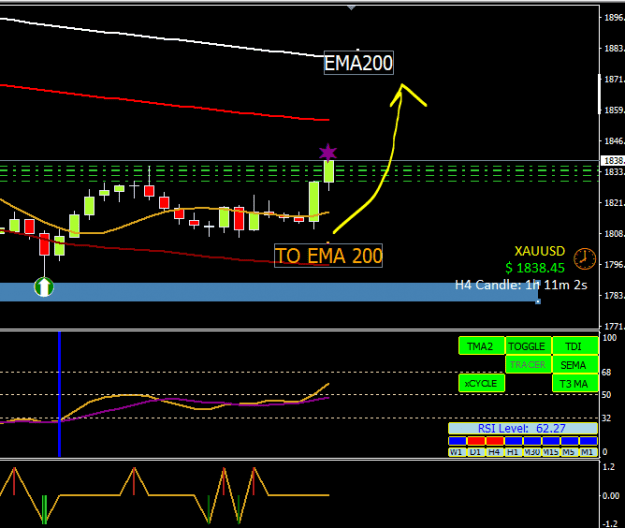The width and height of the screenshot is (625, 528).
Task: Select the D1 timeframe label
Action: coord(476,452)
